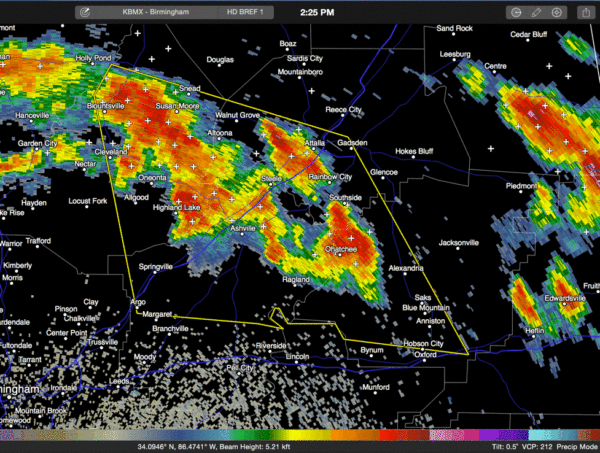Open the share export button
Screen dimensions: 600x453
click(585, 13)
